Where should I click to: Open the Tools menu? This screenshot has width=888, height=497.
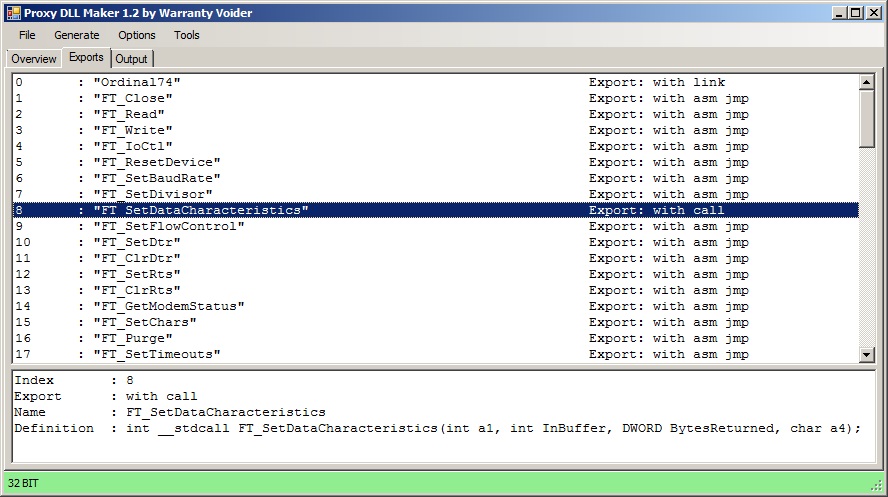187,35
